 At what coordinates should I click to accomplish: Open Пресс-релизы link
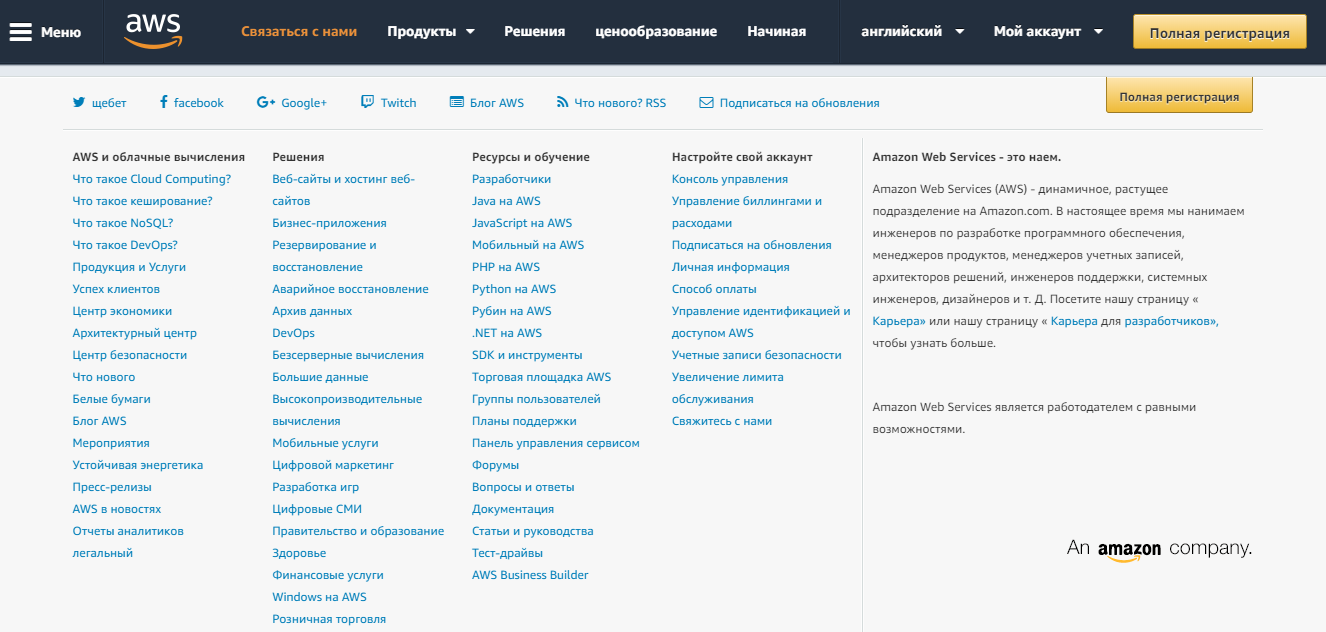[112, 487]
